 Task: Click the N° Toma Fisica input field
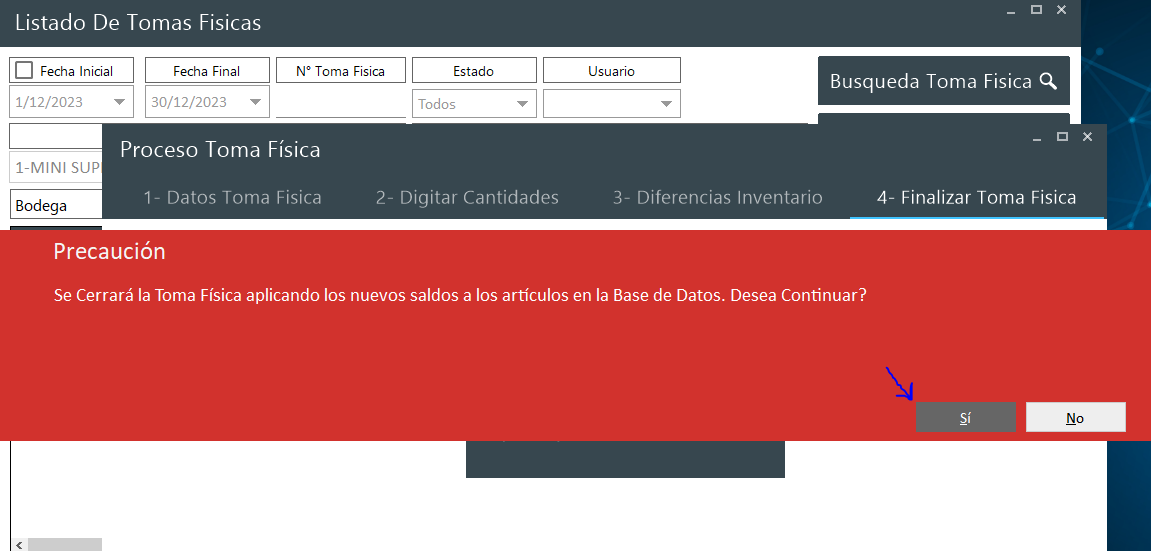[340, 104]
